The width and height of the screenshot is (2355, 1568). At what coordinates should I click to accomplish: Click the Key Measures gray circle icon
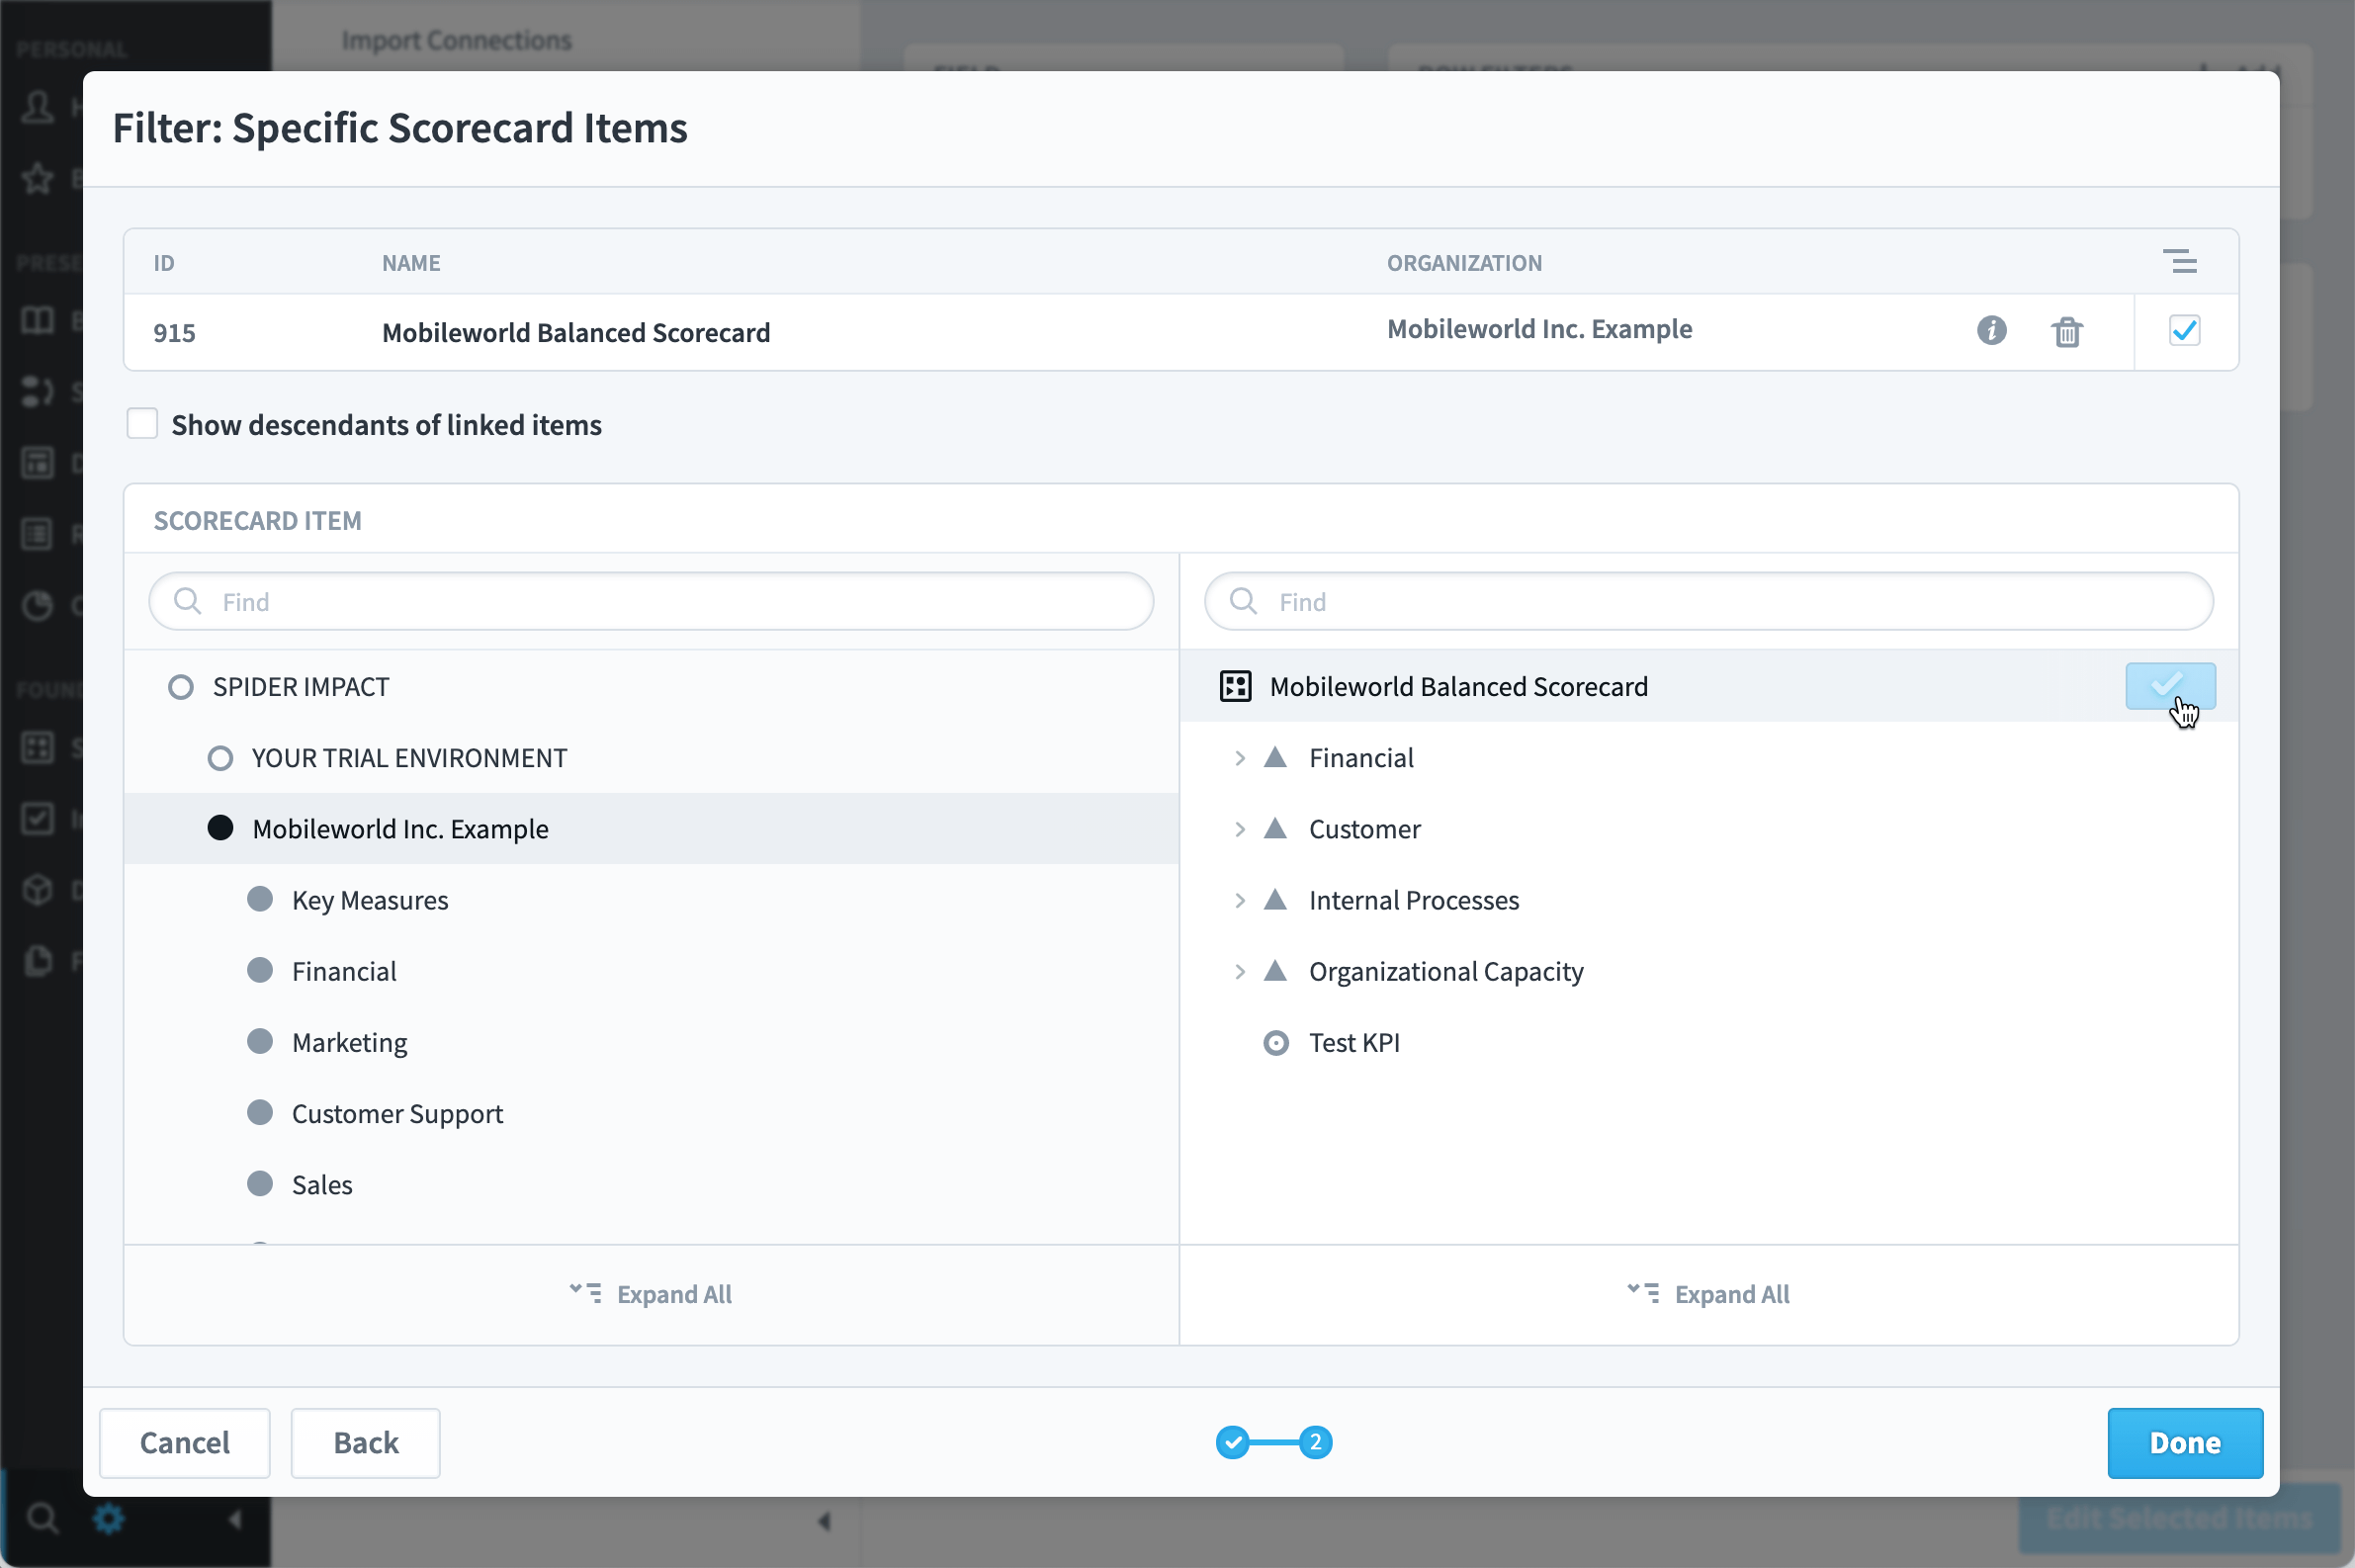pyautogui.click(x=260, y=899)
